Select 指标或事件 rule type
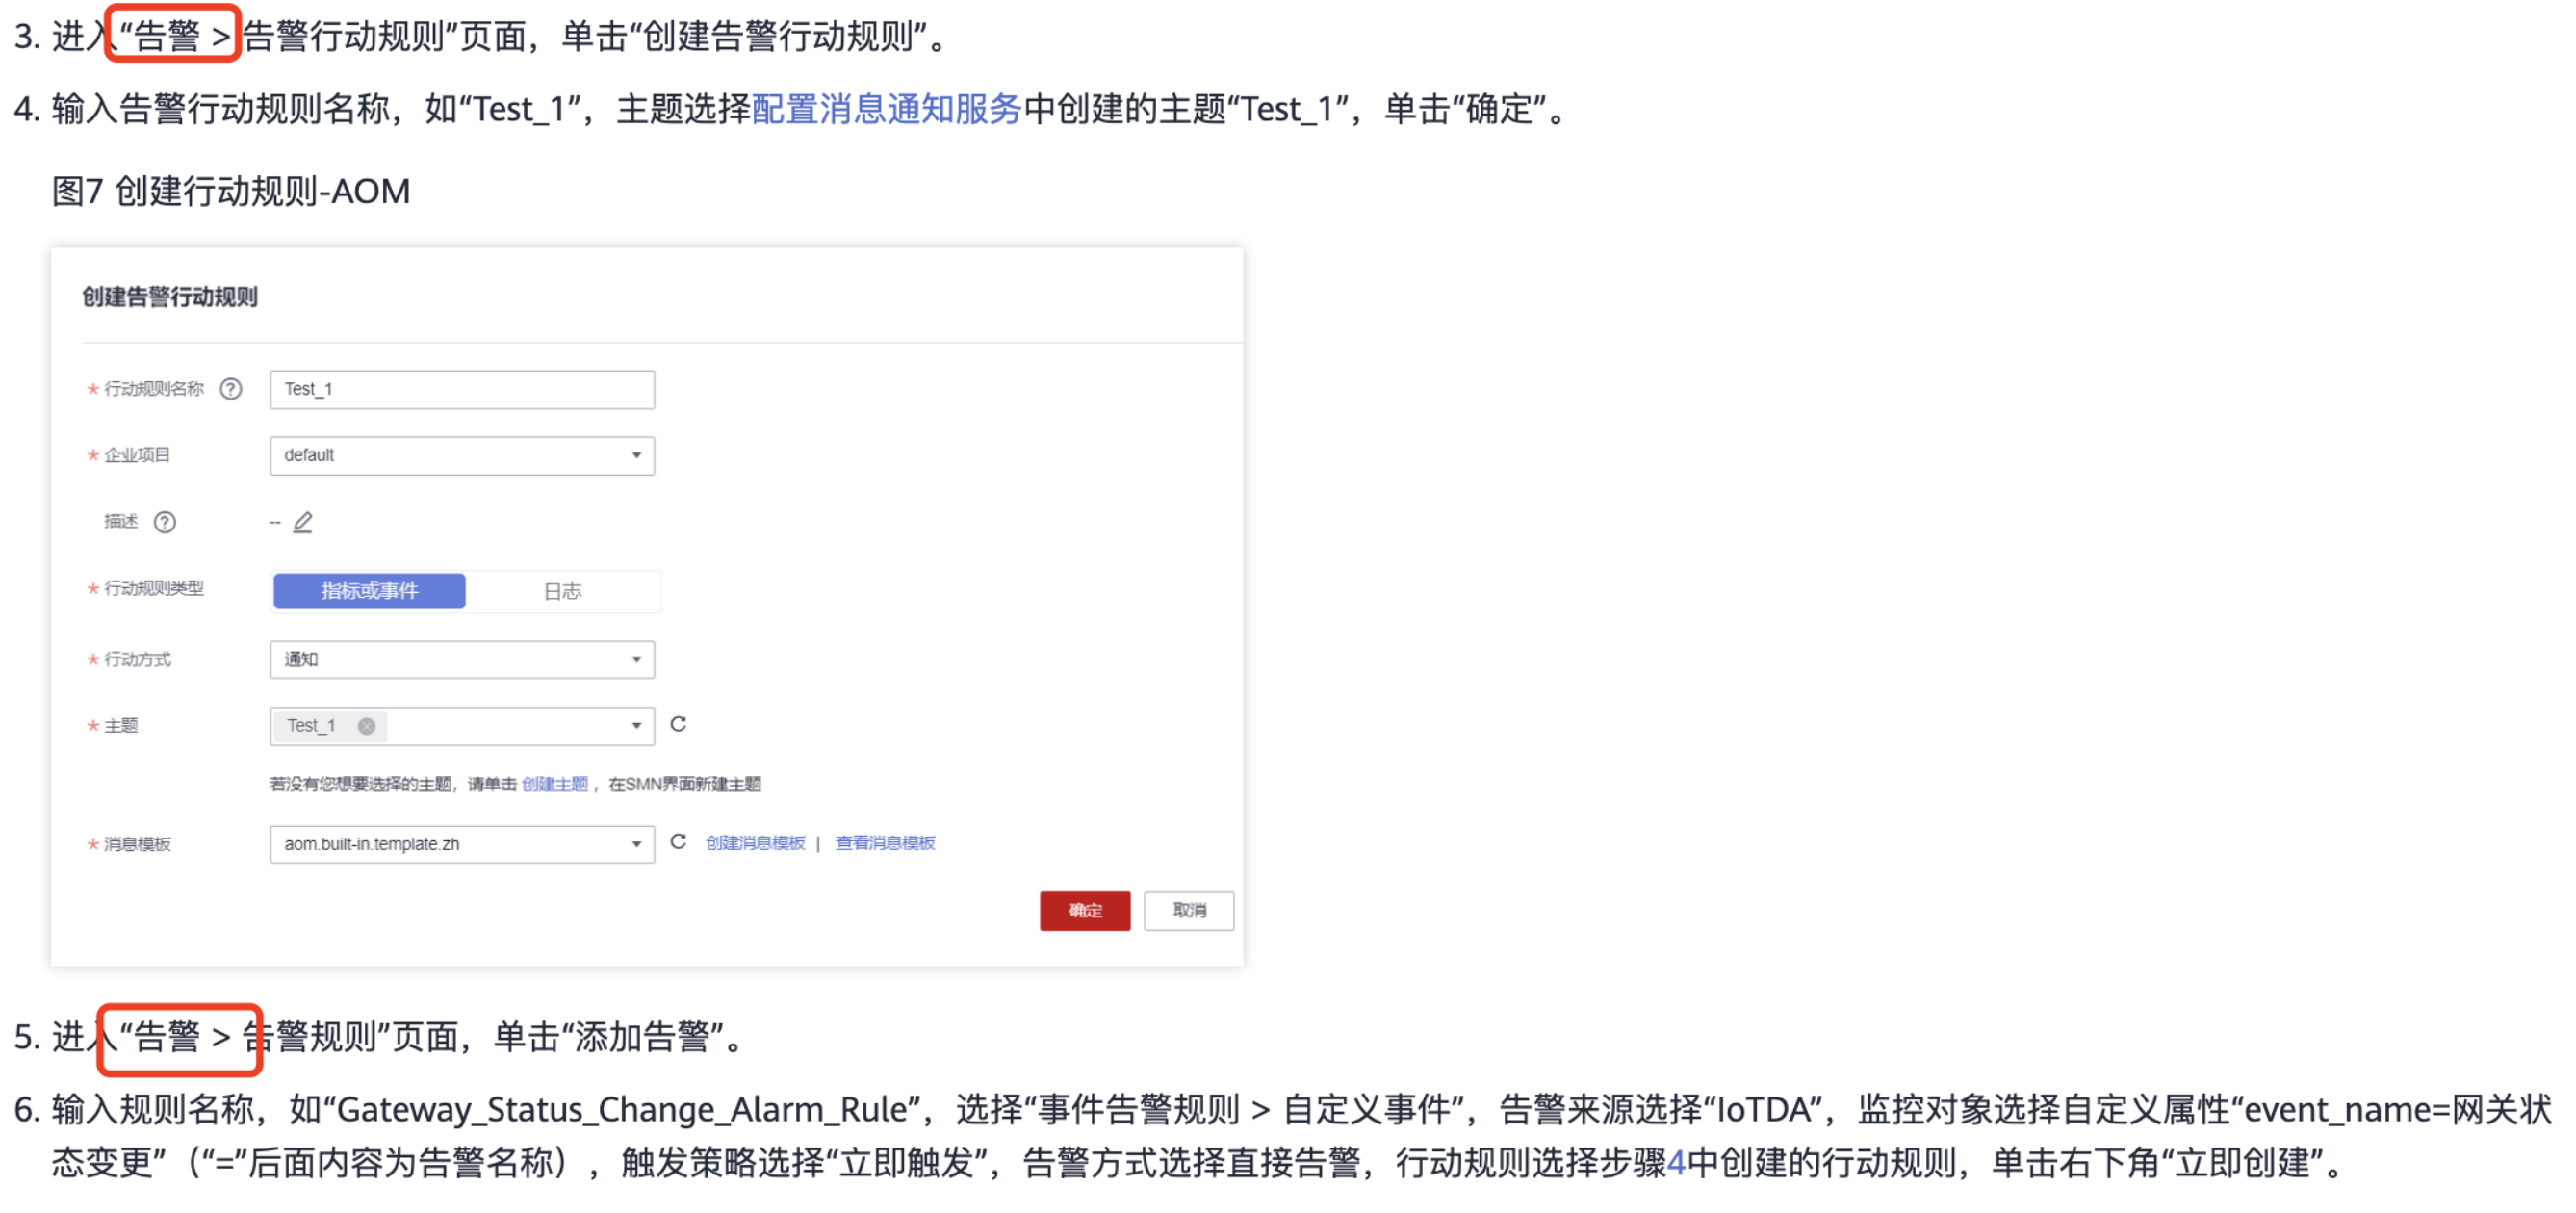2576x1213 pixels. [369, 591]
